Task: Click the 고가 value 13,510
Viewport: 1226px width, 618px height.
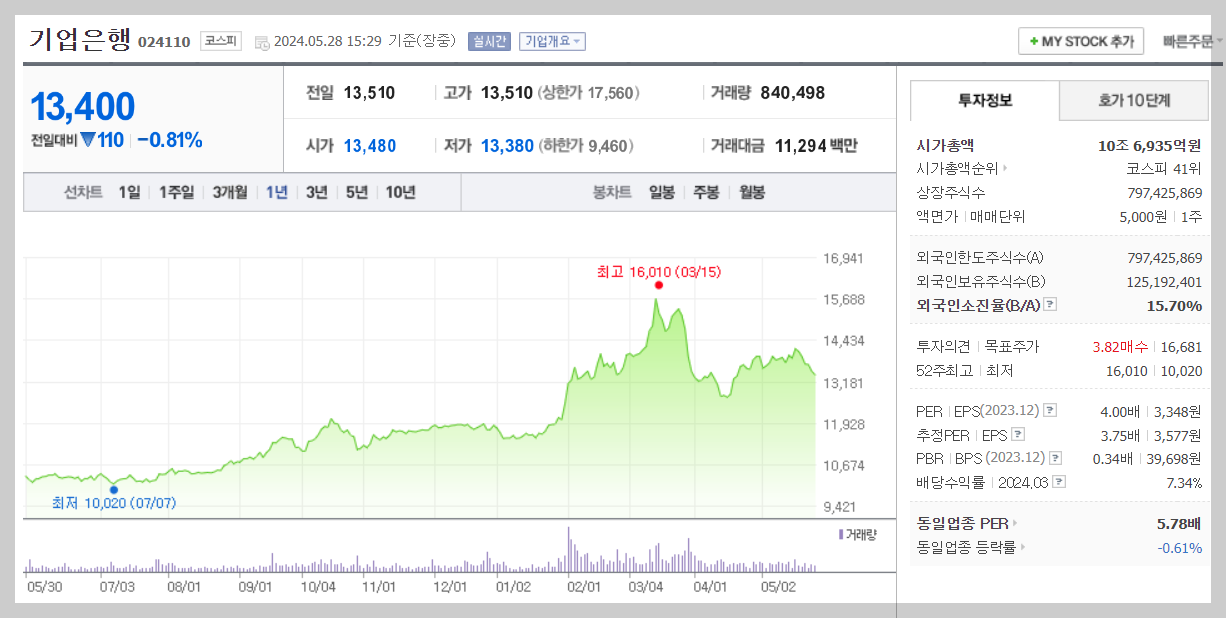Action: (x=507, y=93)
